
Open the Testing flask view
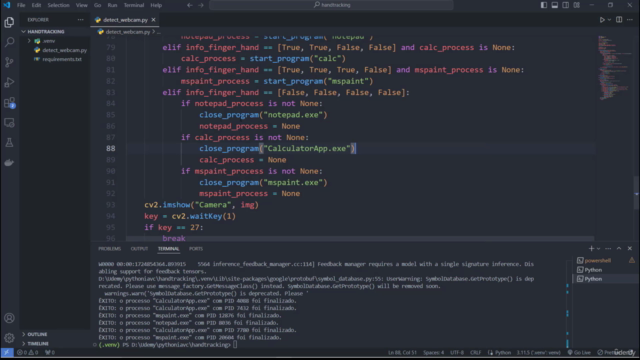9,142
